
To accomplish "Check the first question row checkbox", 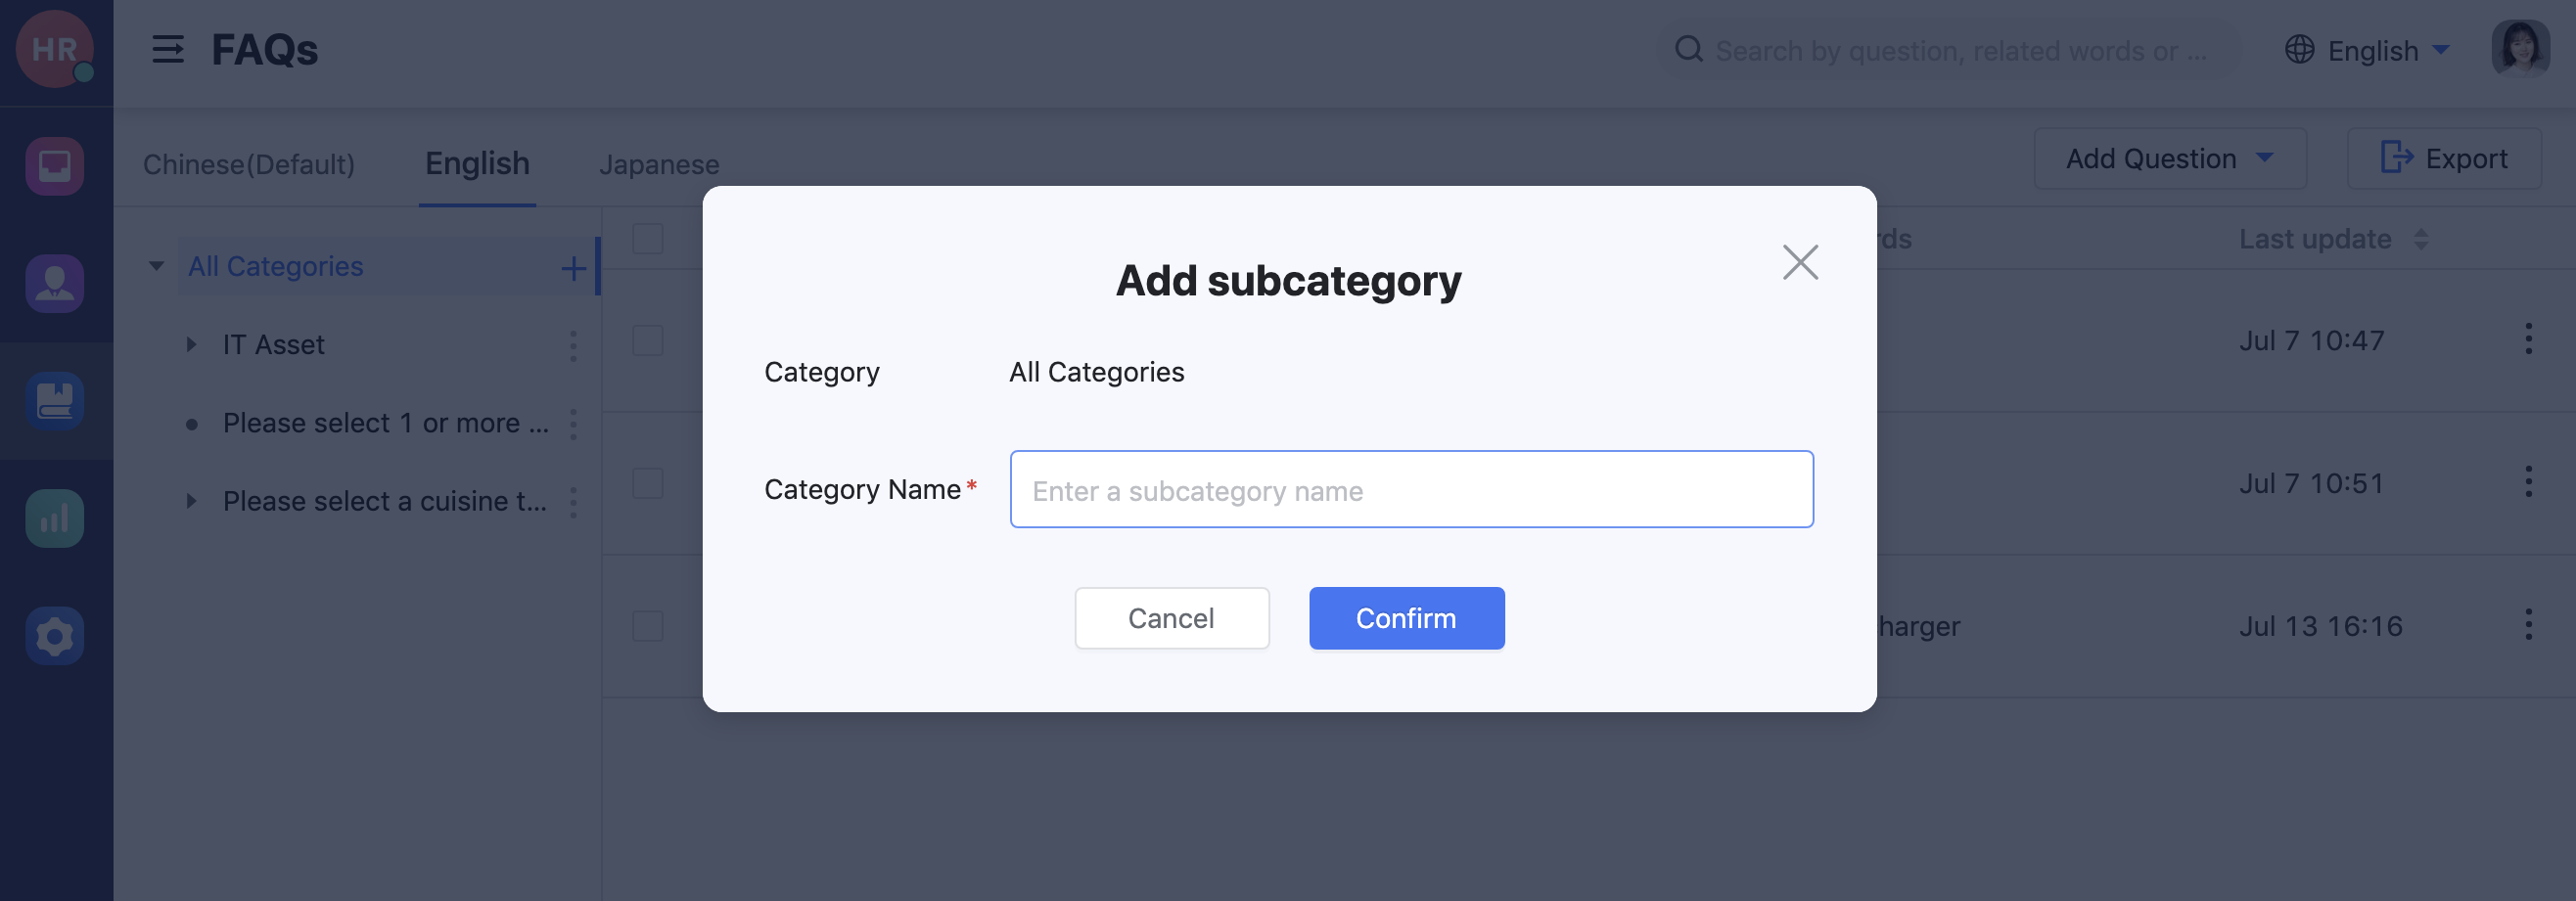I will click(648, 341).
